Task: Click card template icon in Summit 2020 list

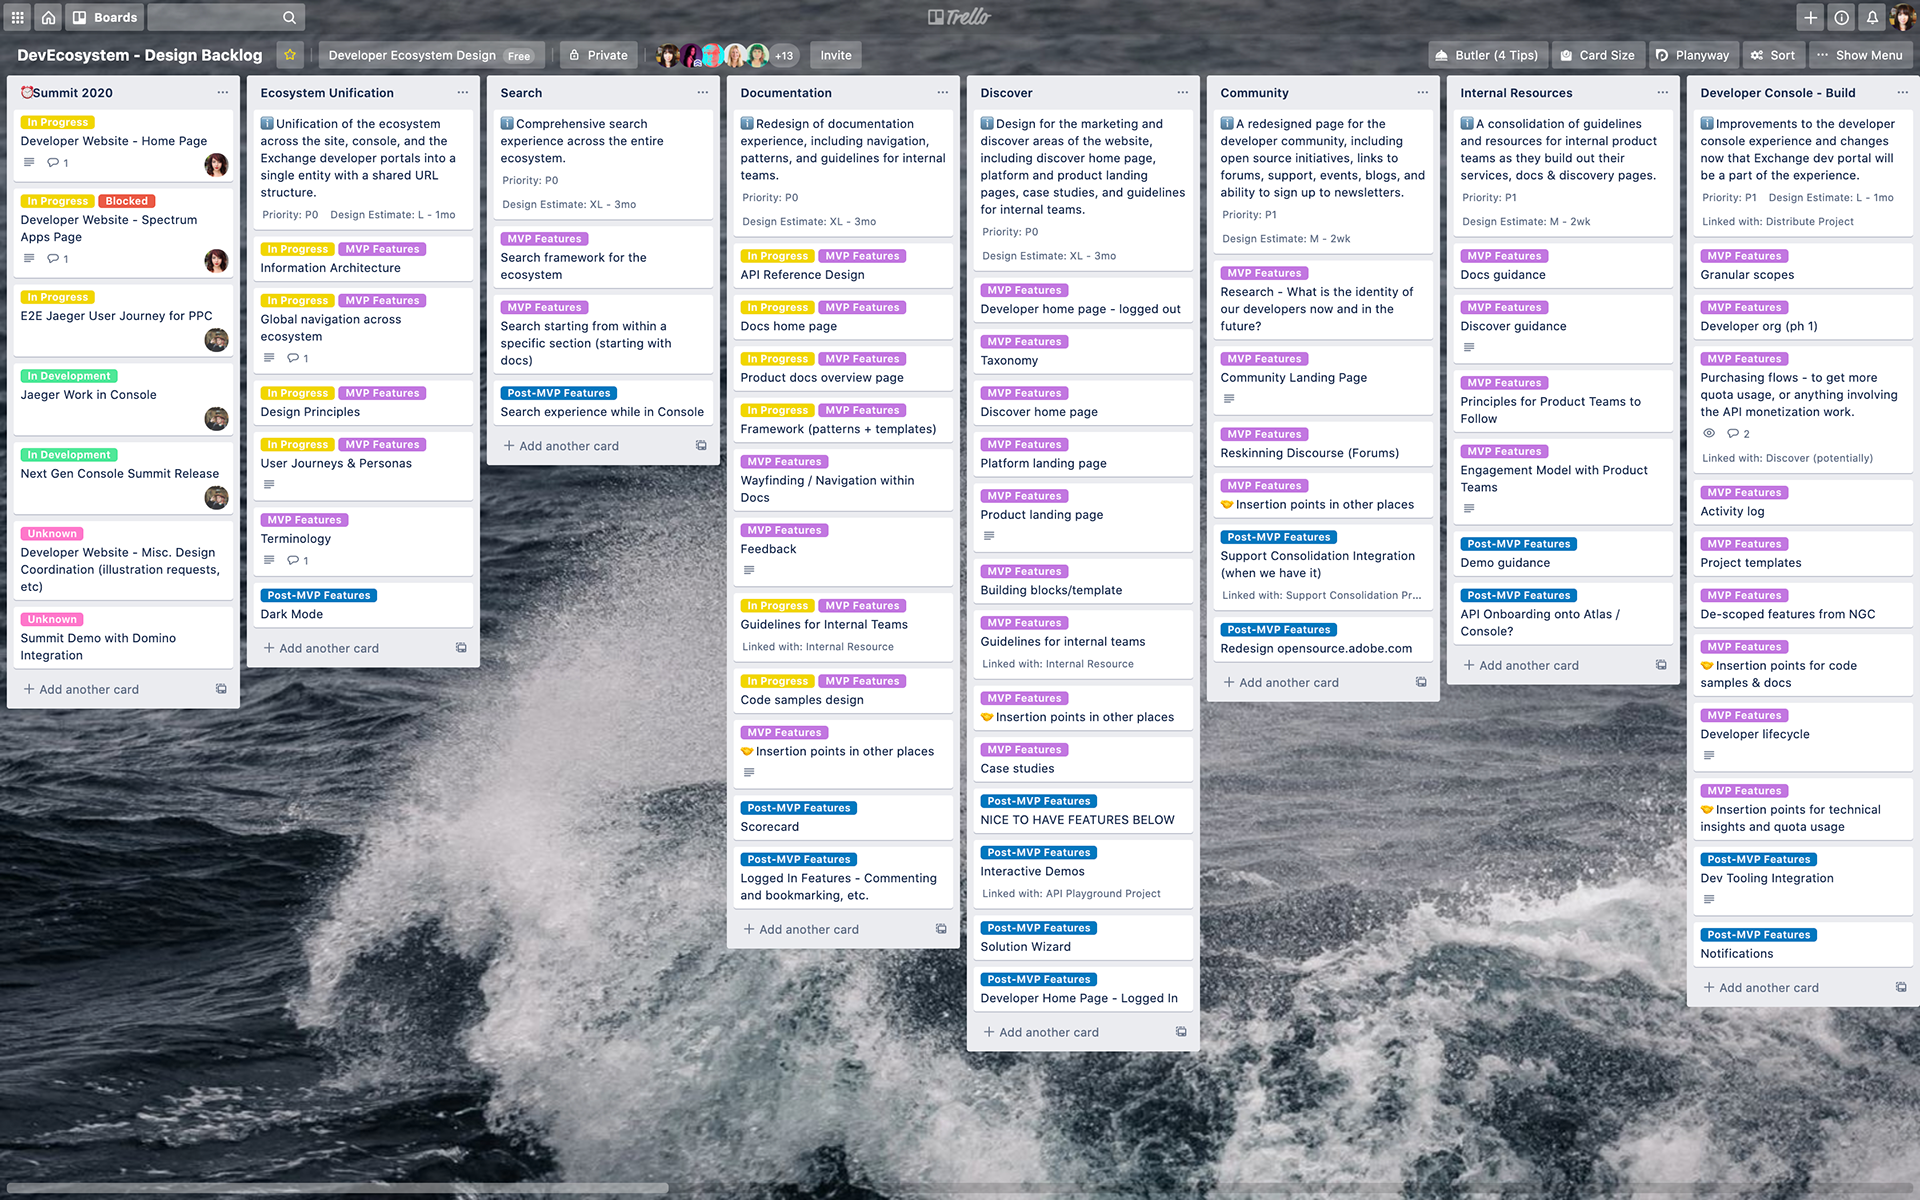Action: click(221, 689)
